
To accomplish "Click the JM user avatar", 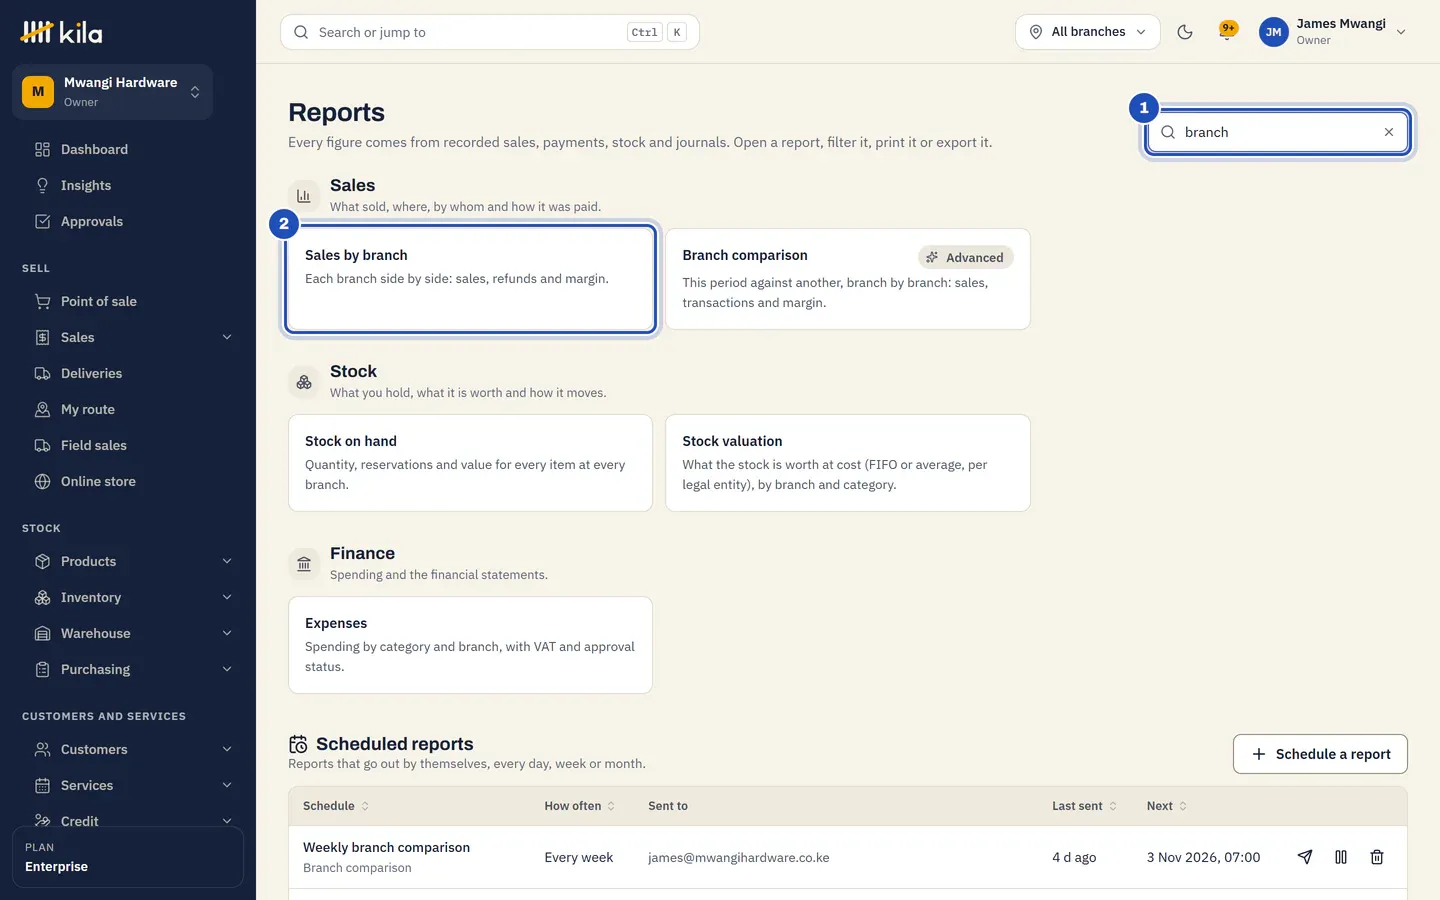I will click(x=1274, y=32).
